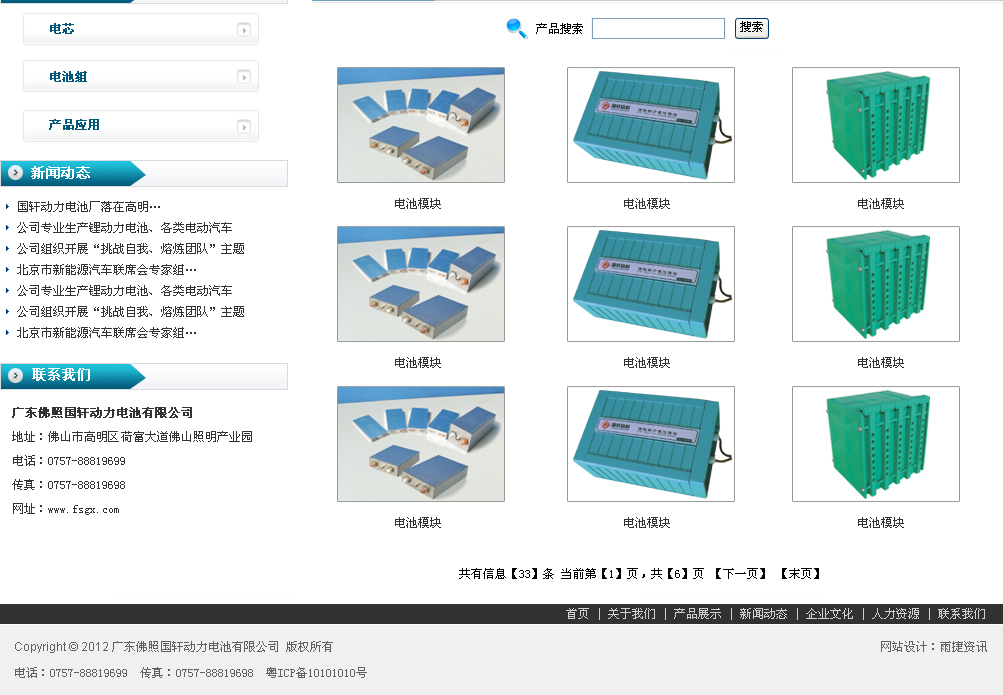This screenshot has height=695, width=1003.
Task: Expand the 电池组 category arrow
Action: 244,77
